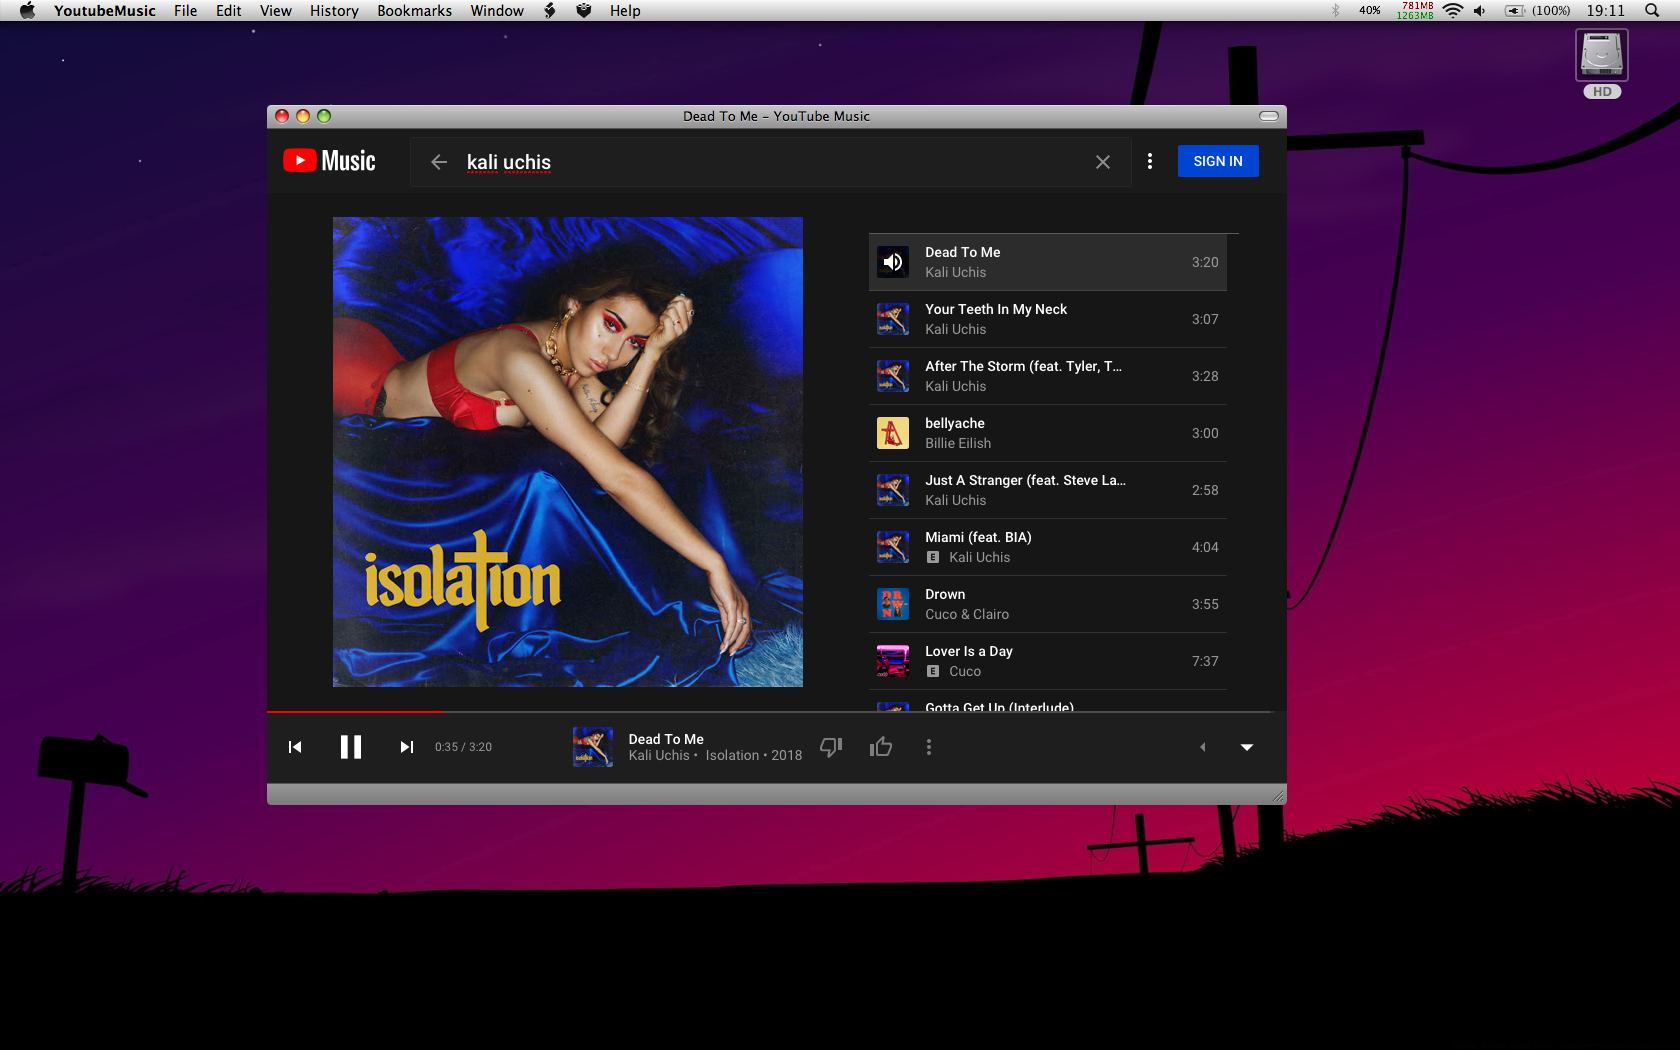The width and height of the screenshot is (1680, 1050).
Task: Open the Help menu
Action: click(625, 10)
